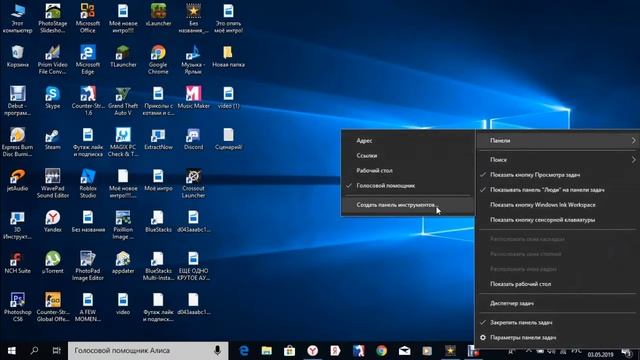Image resolution: width=640 pixels, height=360 pixels.
Task: Toggle Показывать панель Люди на панели задач
Action: 557,190
